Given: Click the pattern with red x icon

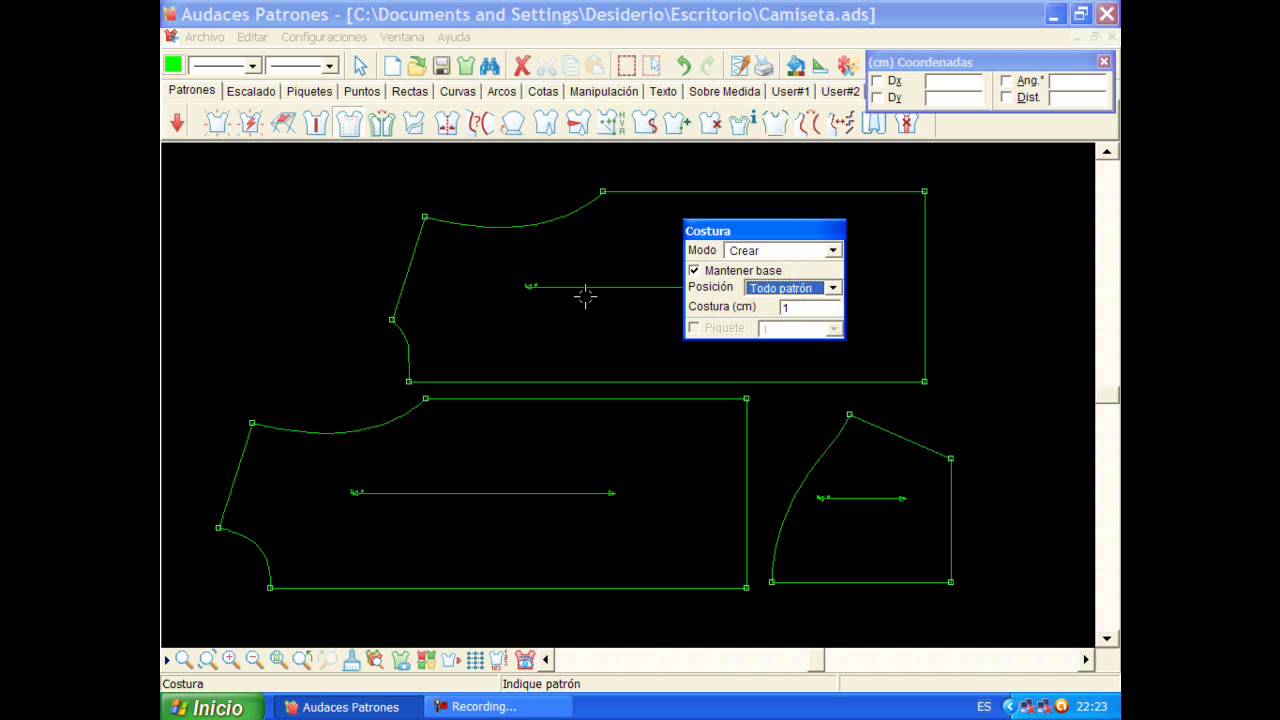Looking at the screenshot, I should pos(711,123).
